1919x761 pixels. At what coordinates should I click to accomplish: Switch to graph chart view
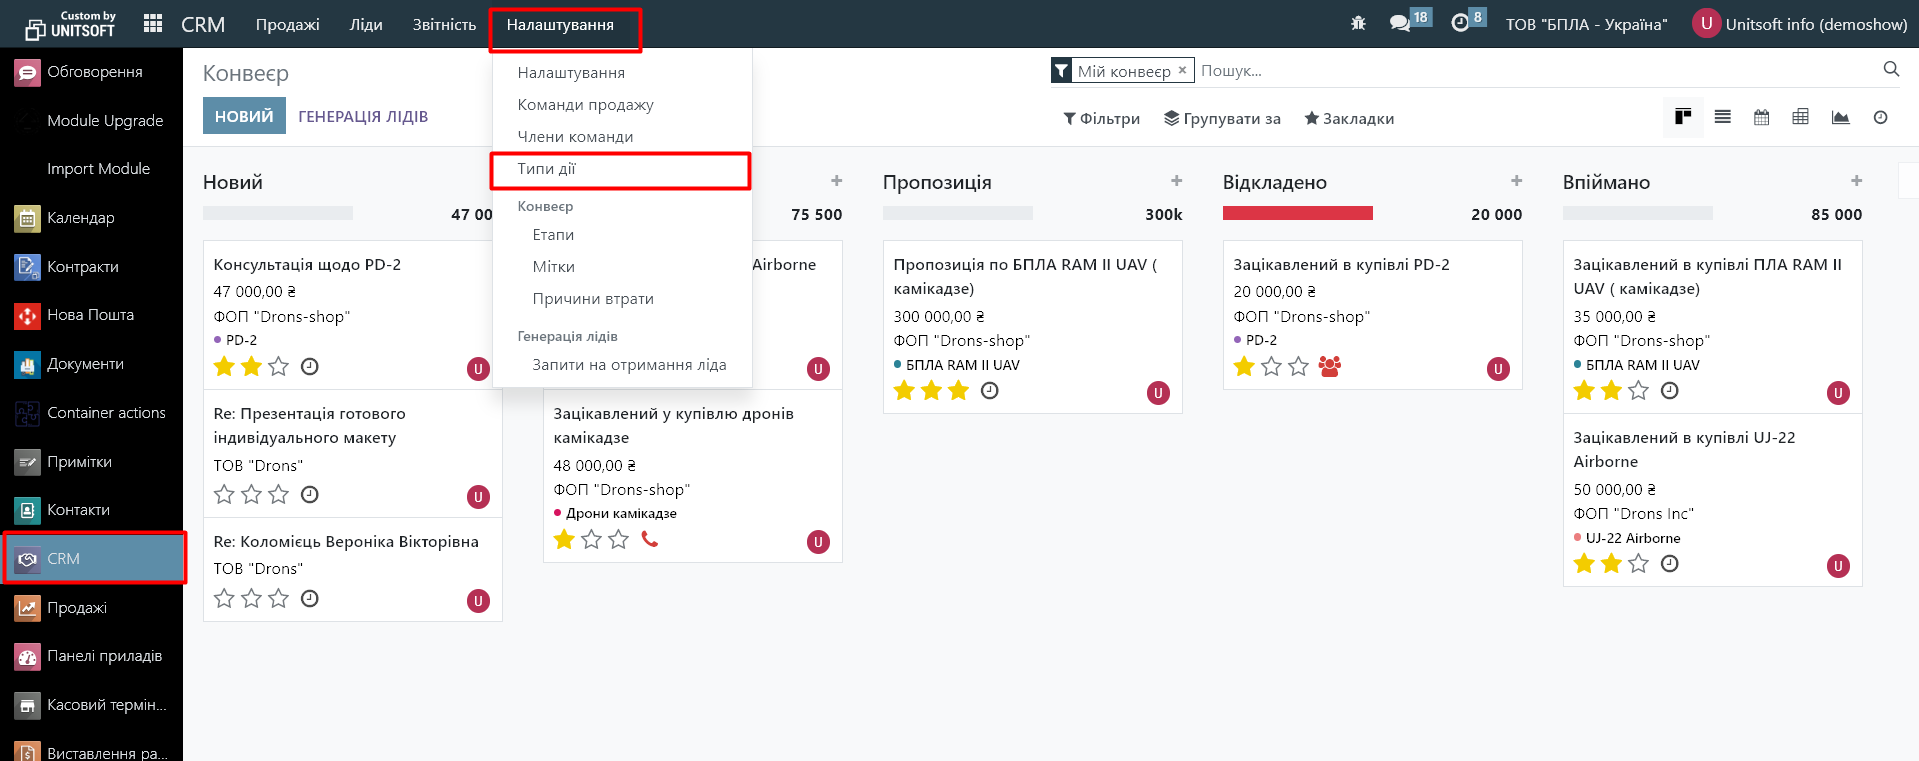click(x=1840, y=117)
